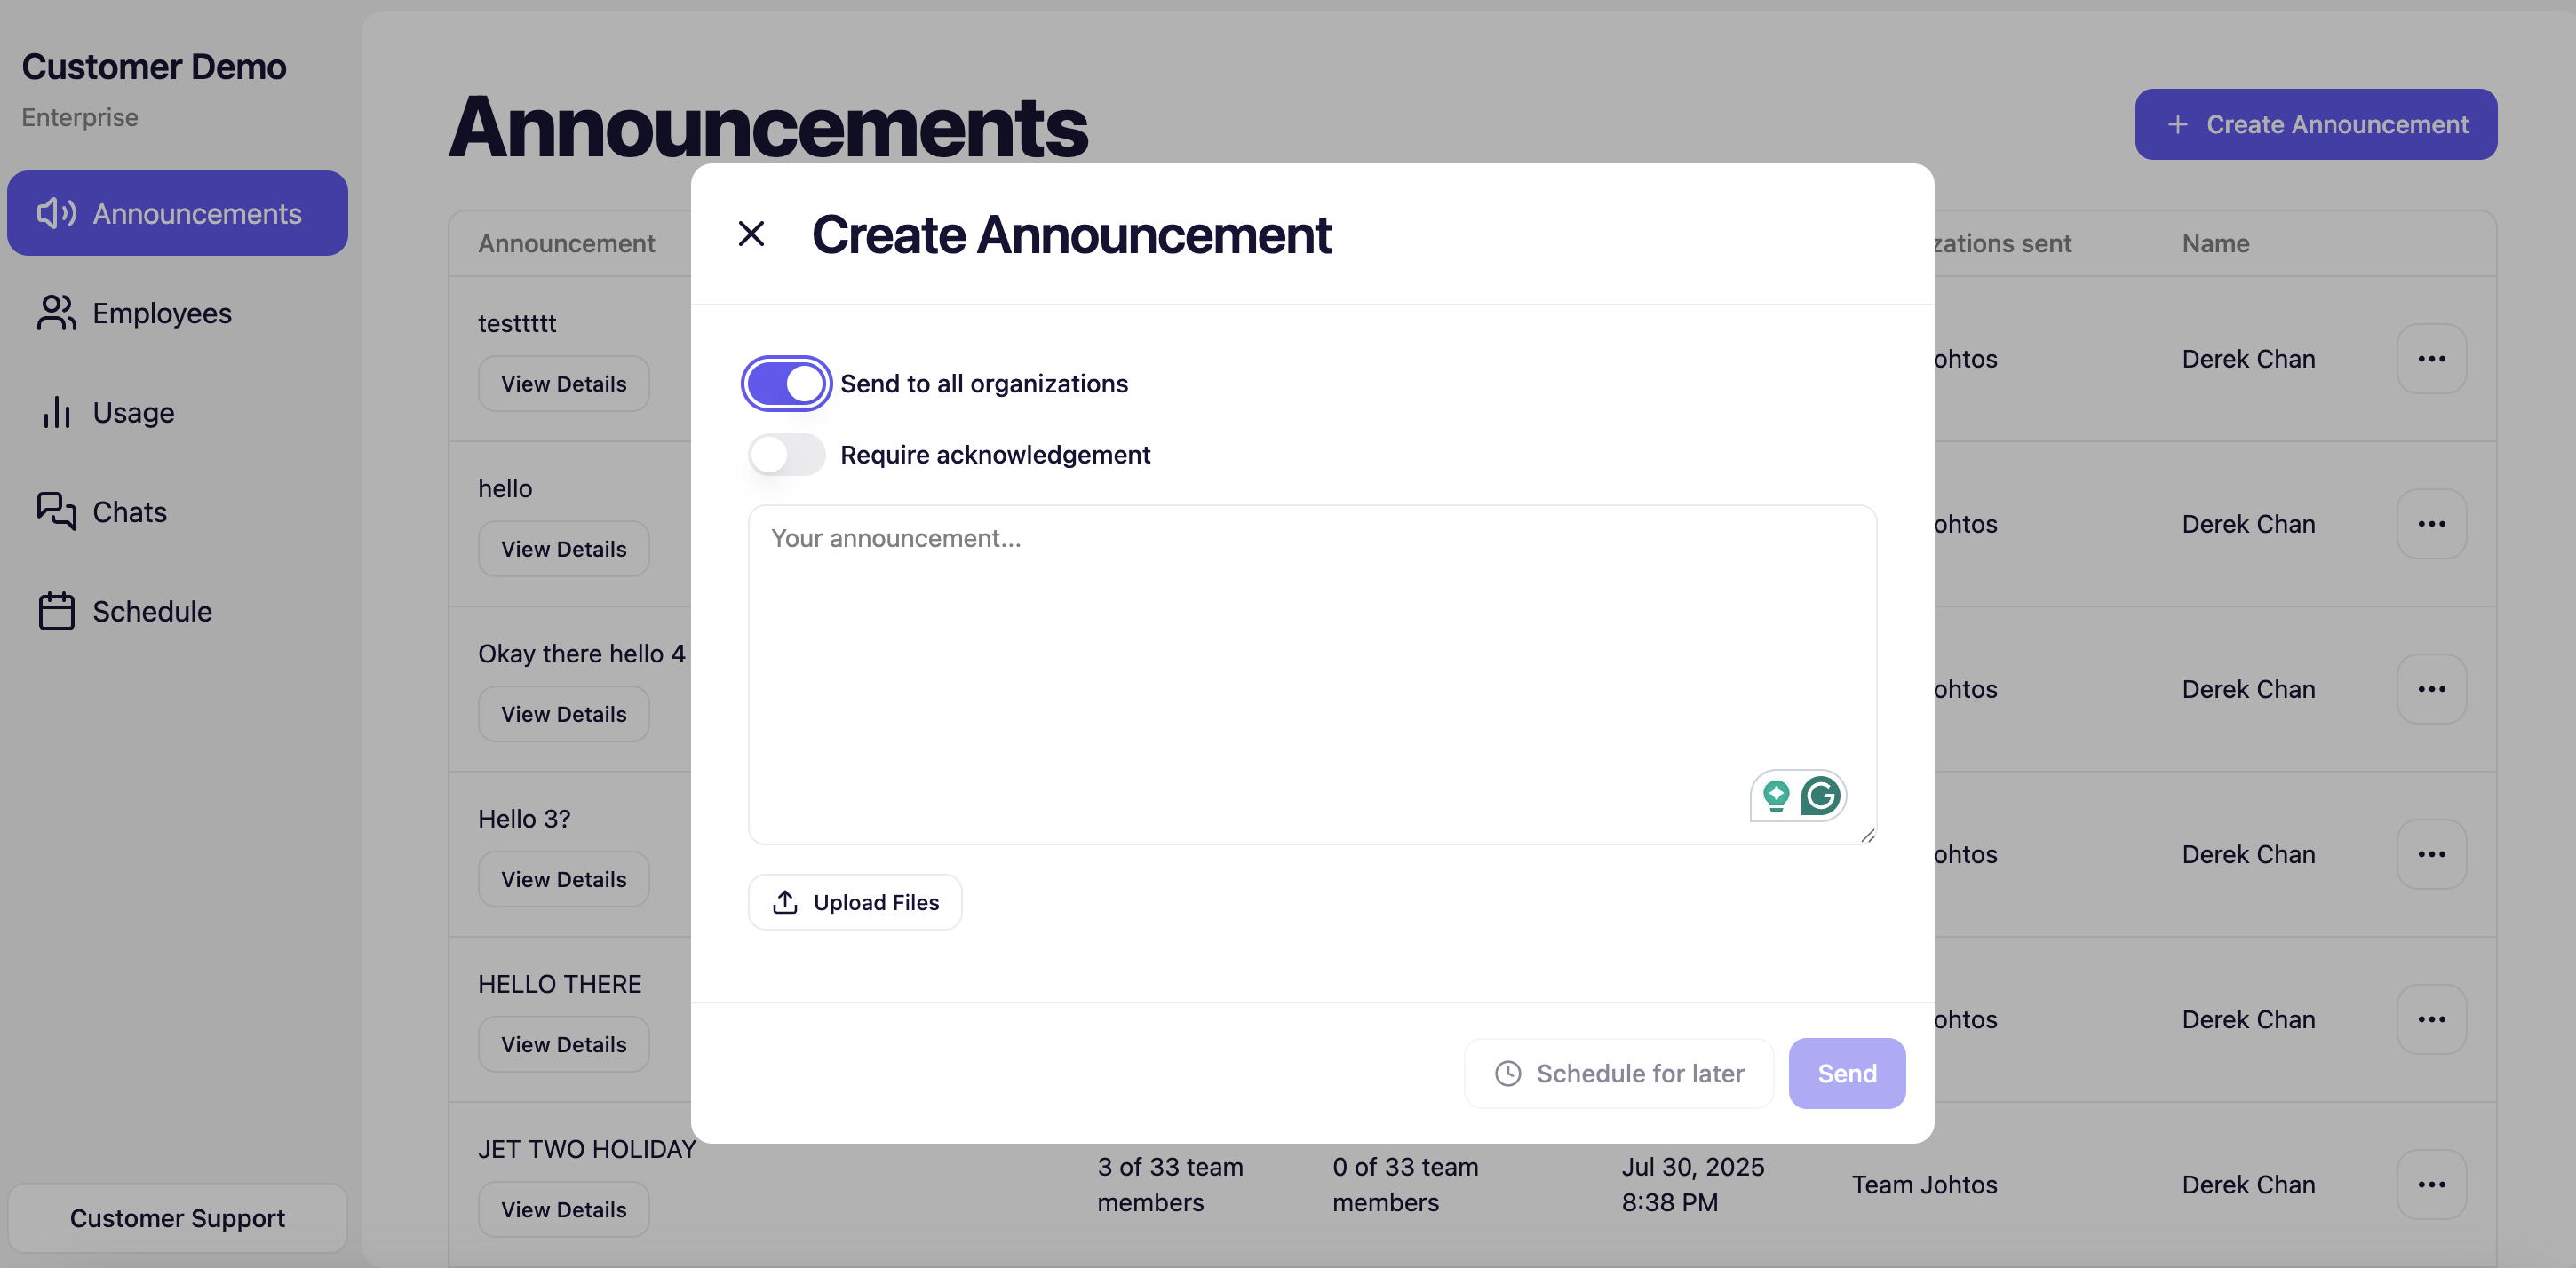Viewport: 2576px width, 1268px height.
Task: Click the Usage bar chart icon
Action: point(56,412)
